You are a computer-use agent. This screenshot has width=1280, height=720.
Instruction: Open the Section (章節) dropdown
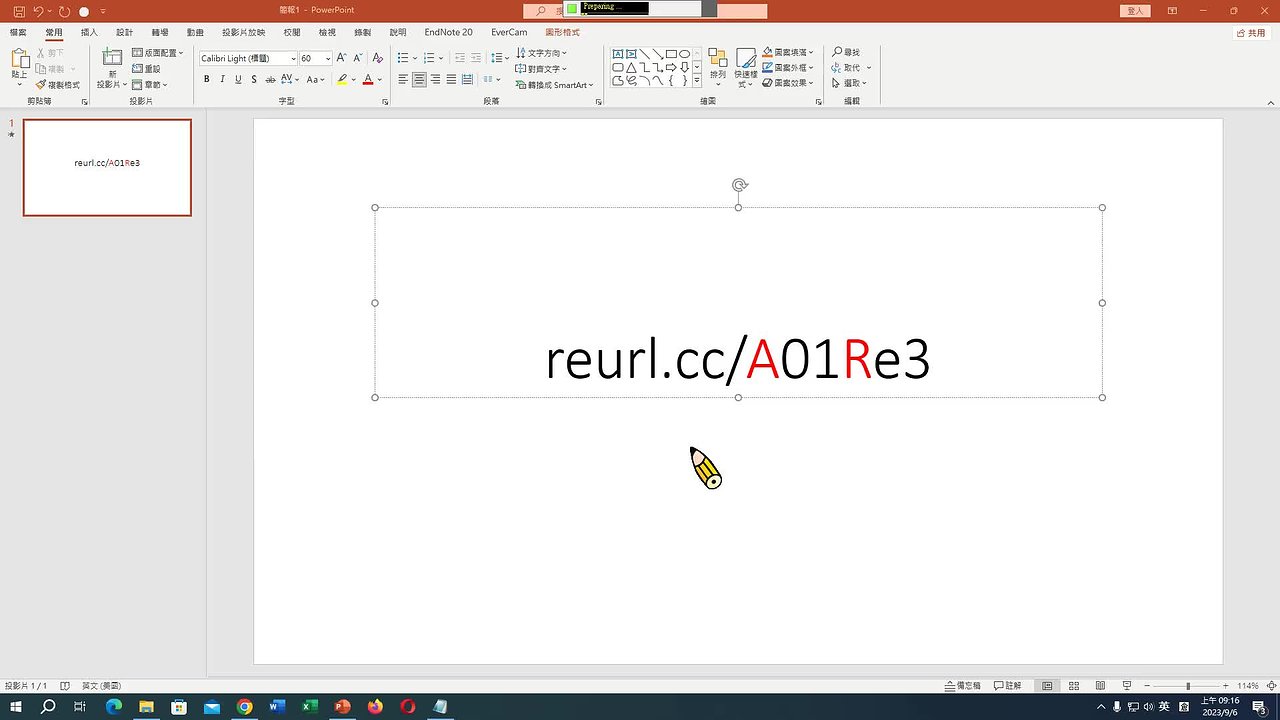coord(150,85)
